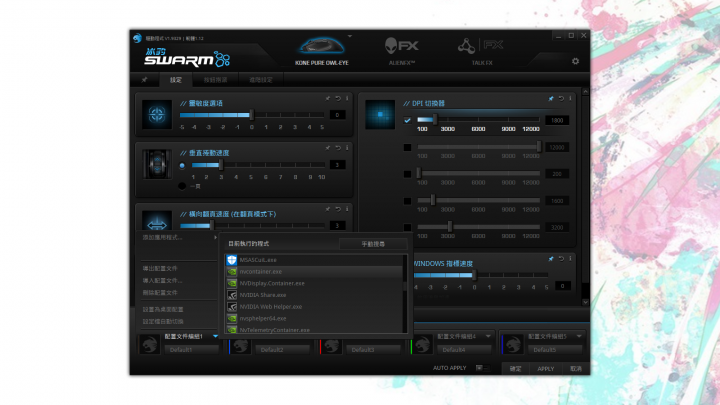The image size is (720, 405).
Task: Open the device dropdown arrow beside mouse
Action: (x=350, y=36)
